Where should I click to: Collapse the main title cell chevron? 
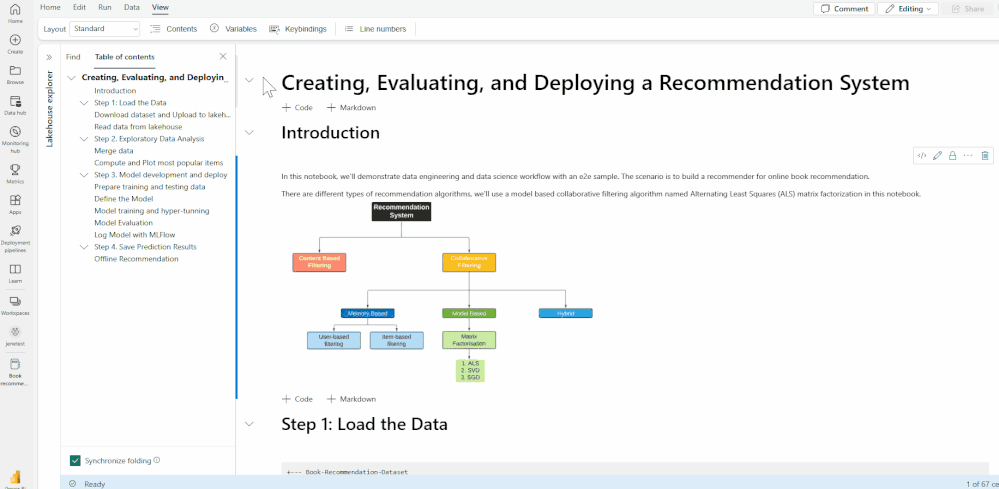click(x=249, y=80)
